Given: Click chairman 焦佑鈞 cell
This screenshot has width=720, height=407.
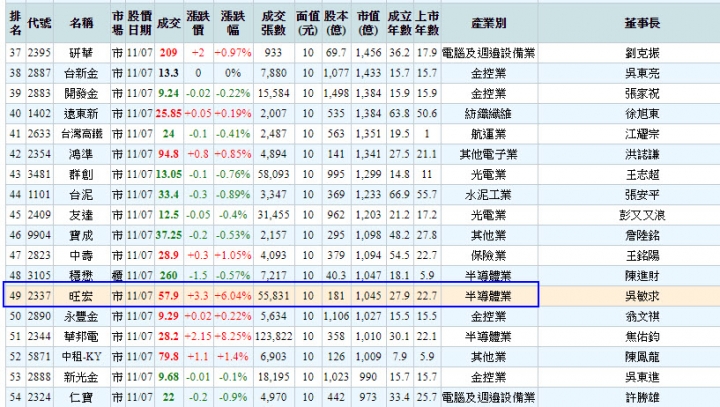Looking at the screenshot, I should (642, 336).
